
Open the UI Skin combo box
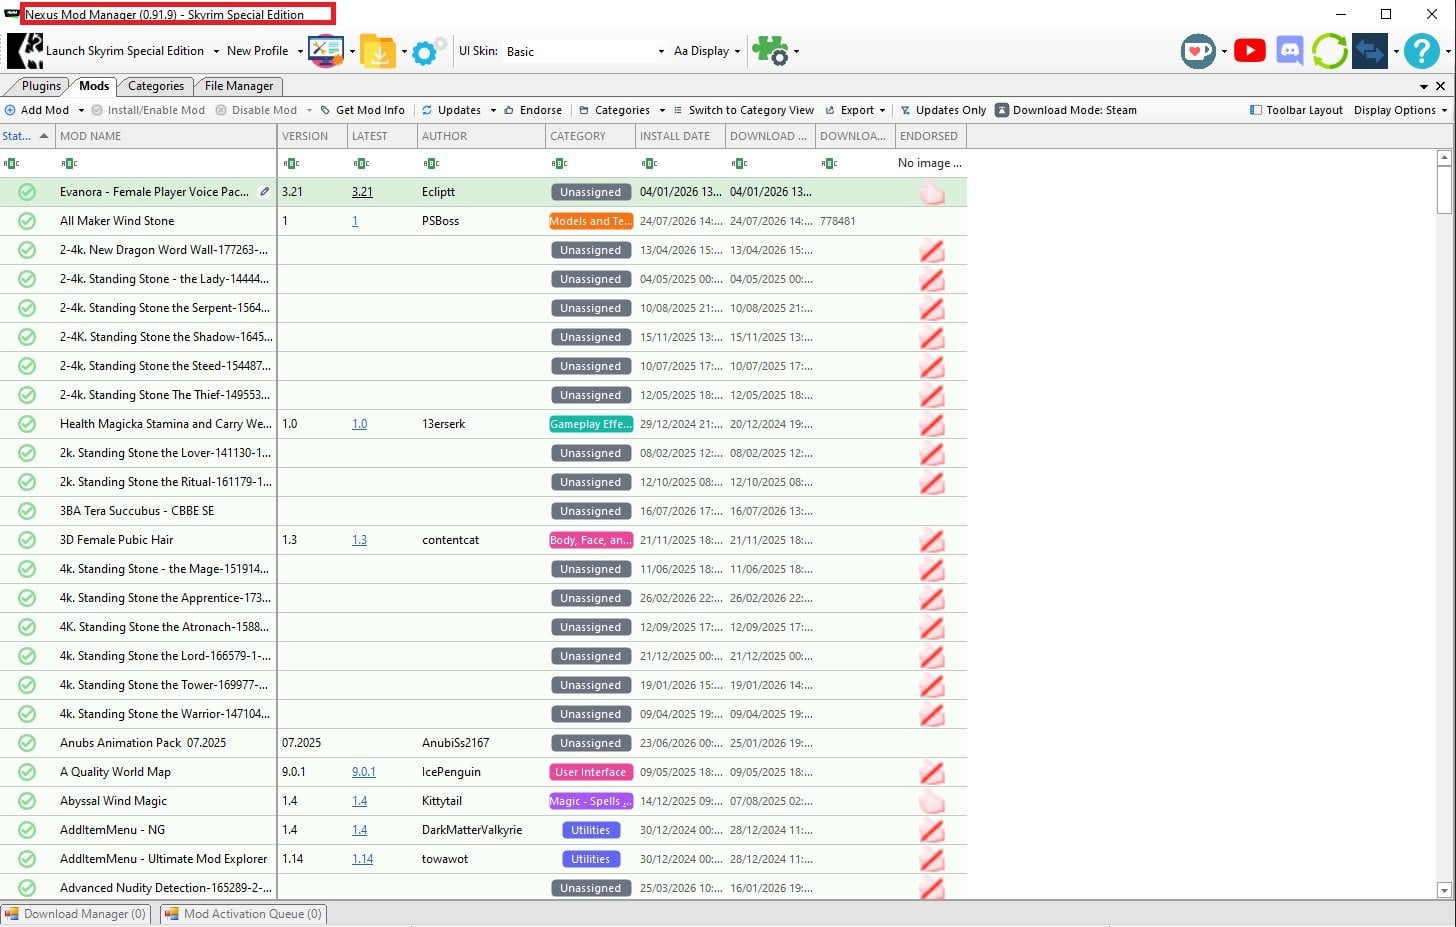coord(585,51)
